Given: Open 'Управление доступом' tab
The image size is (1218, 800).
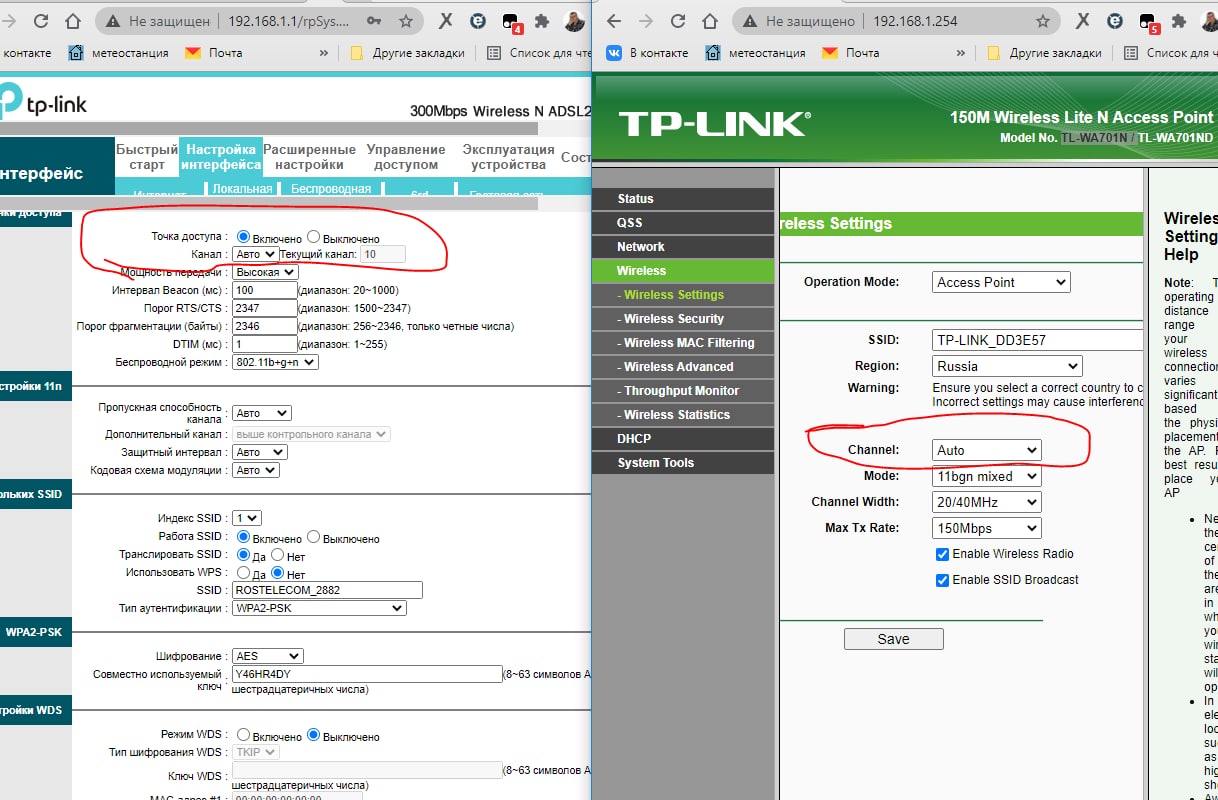Looking at the screenshot, I should coord(406,157).
